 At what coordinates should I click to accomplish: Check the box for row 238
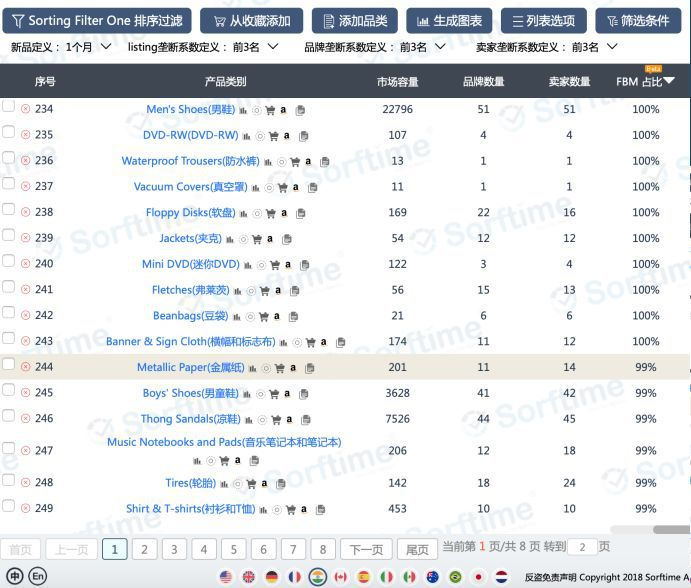pyautogui.click(x=8, y=209)
